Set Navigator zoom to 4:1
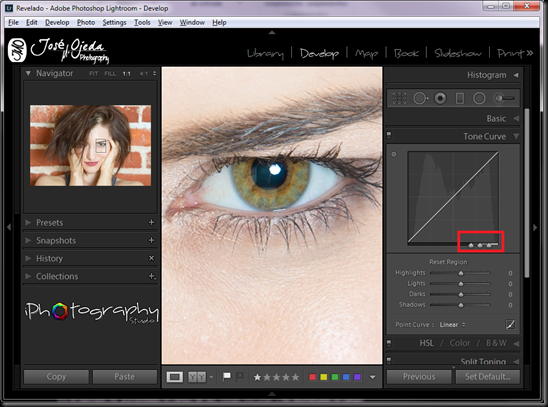This screenshot has height=407, width=548. 144,74
